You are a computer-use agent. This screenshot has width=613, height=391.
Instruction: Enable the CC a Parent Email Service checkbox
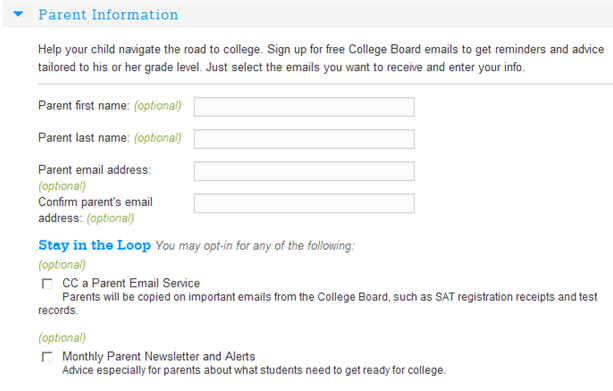coord(47,283)
